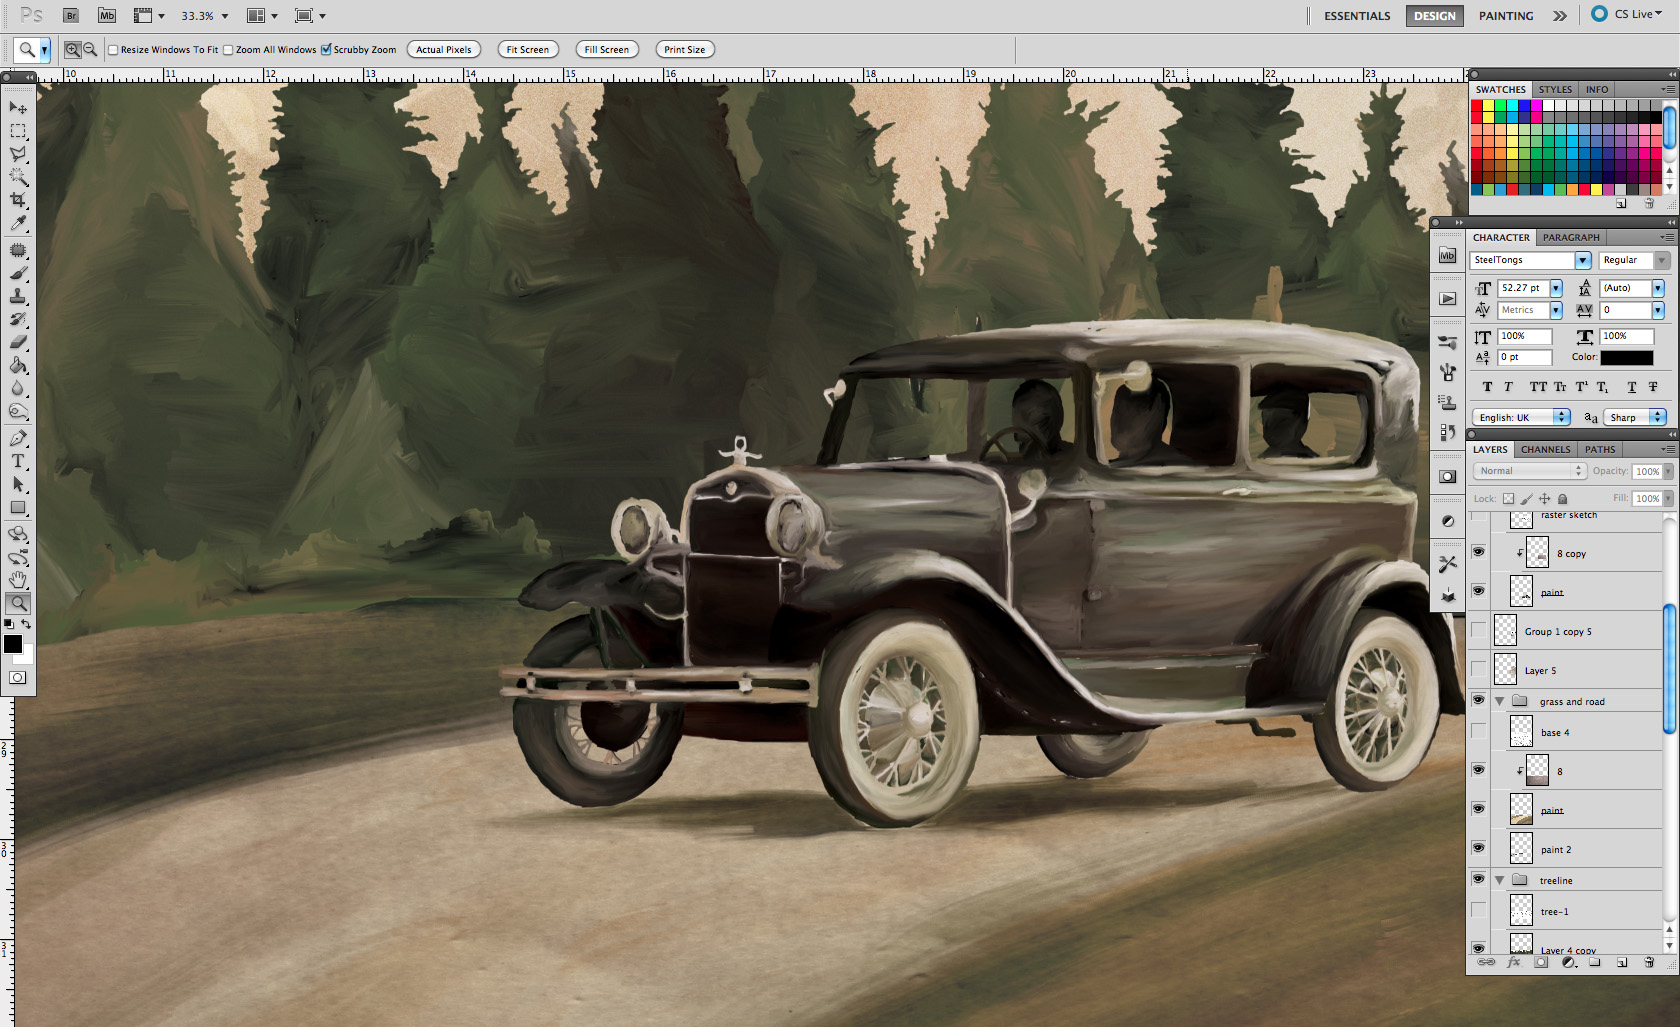The image size is (1680, 1027).
Task: Select the Clone Stamp tool
Action: click(x=18, y=296)
